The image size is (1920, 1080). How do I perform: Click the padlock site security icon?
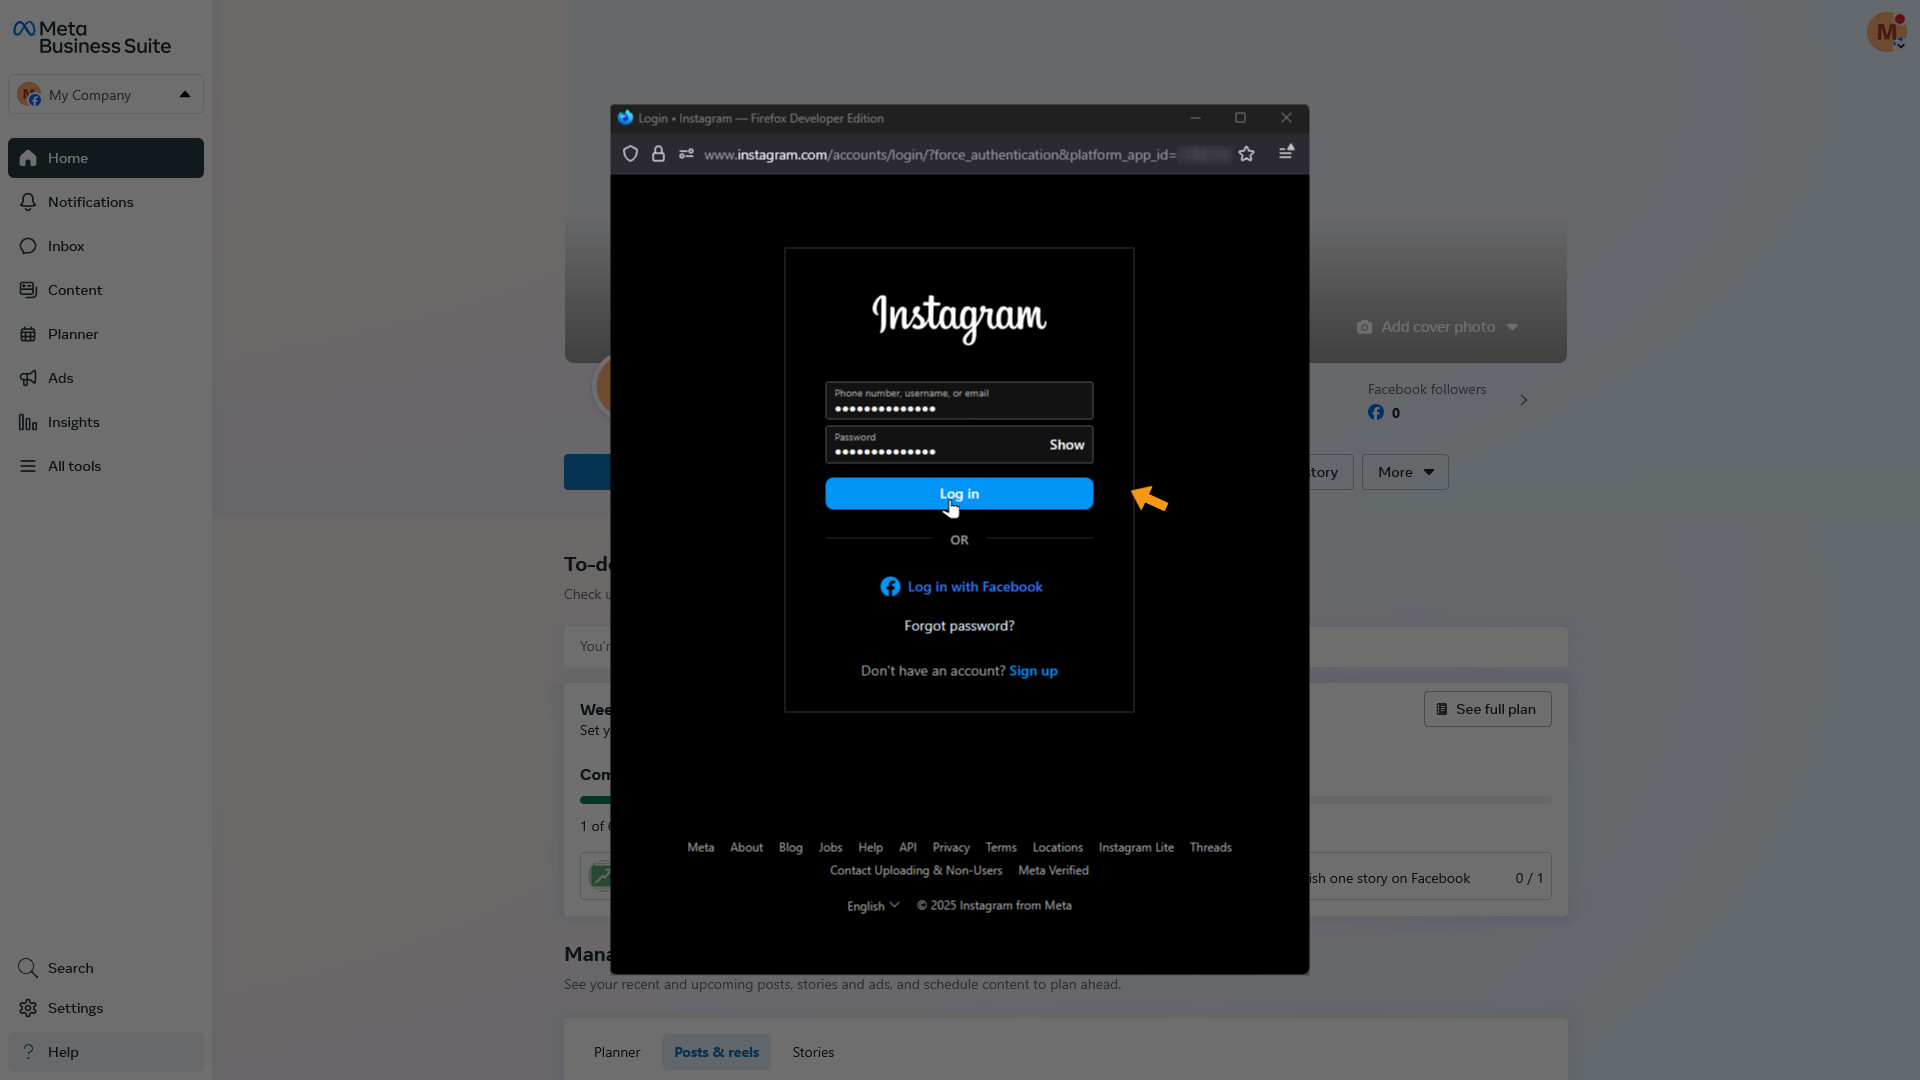point(658,154)
